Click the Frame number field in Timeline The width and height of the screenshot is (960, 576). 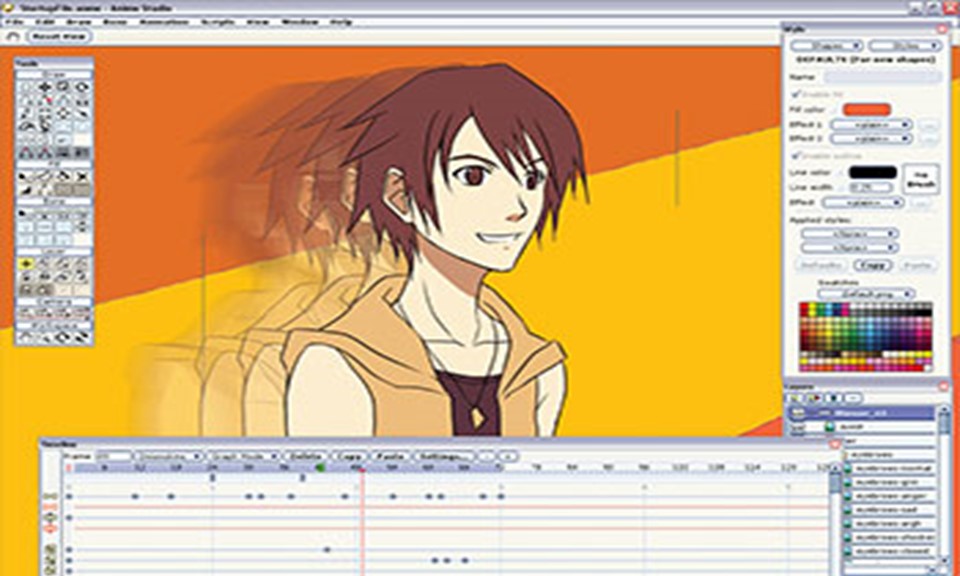pyautogui.click(x=113, y=457)
